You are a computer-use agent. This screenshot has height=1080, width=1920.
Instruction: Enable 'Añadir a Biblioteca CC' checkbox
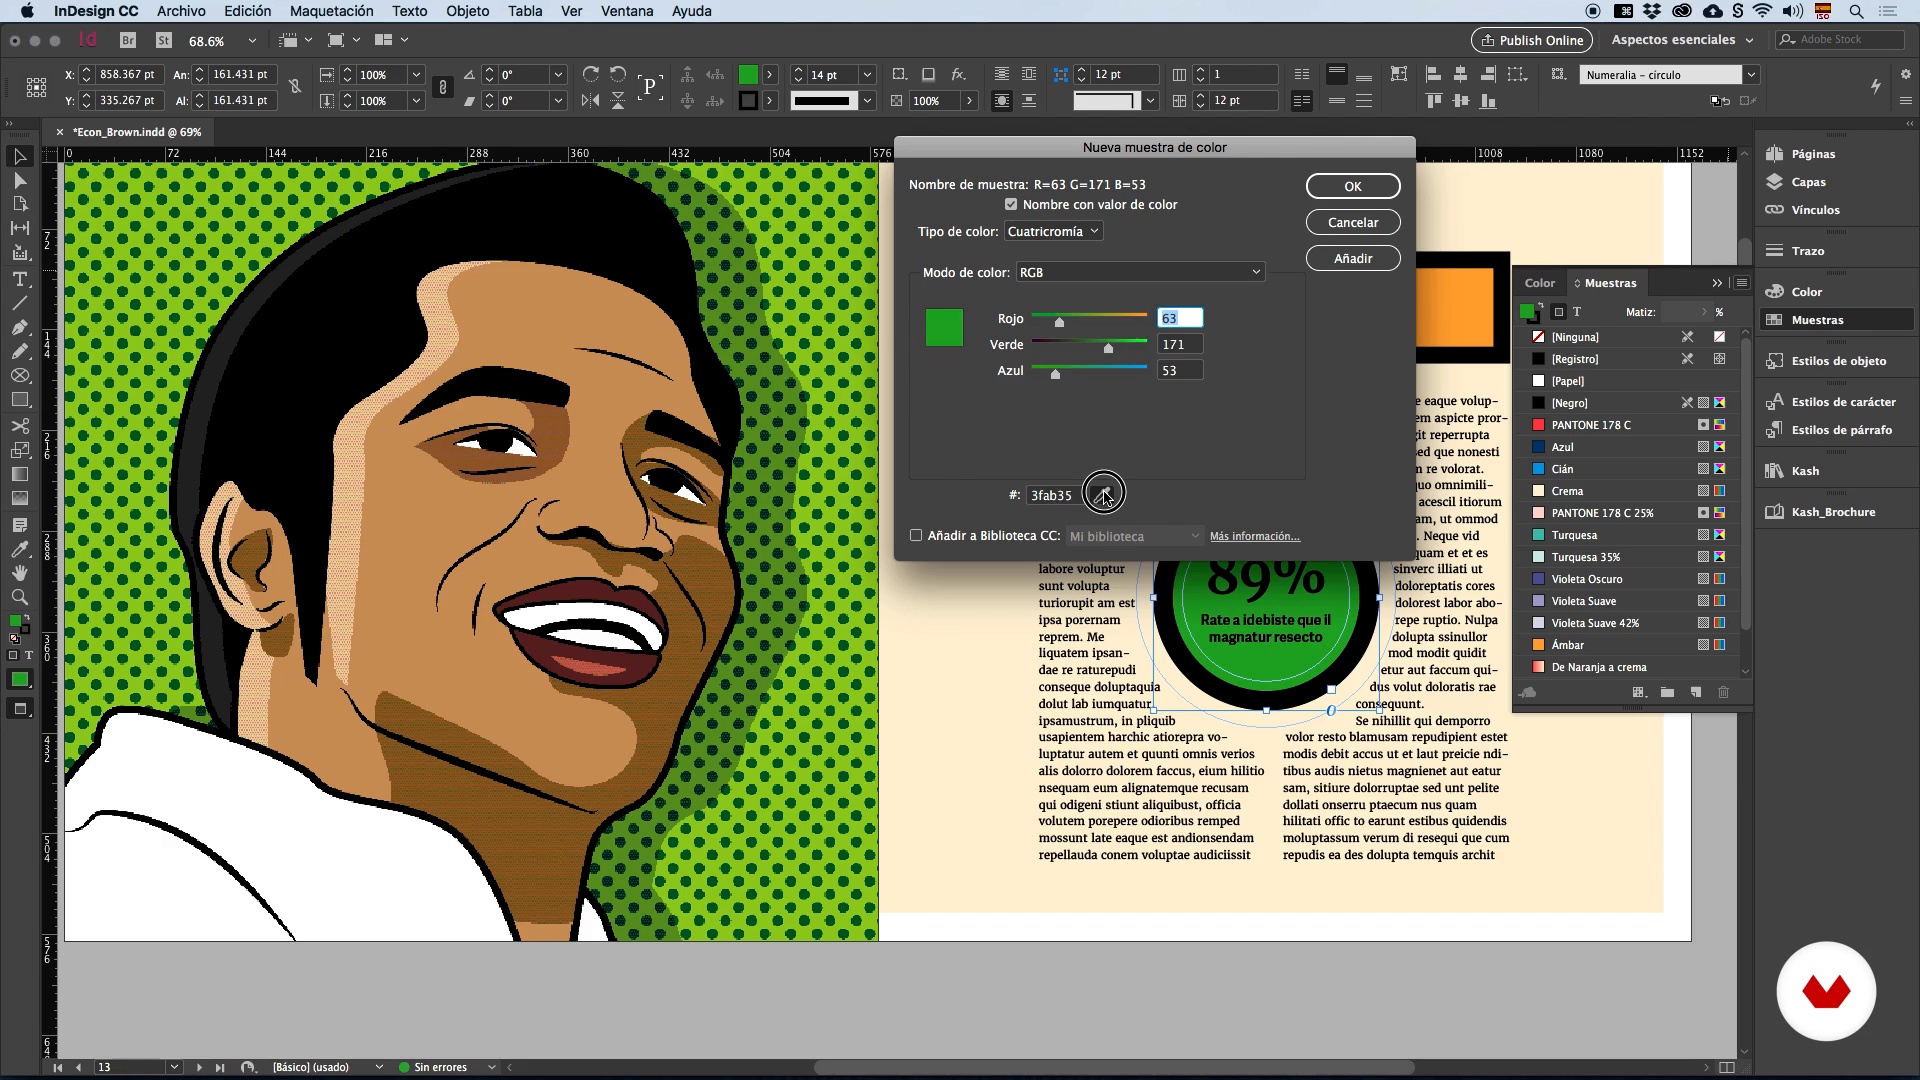point(916,536)
